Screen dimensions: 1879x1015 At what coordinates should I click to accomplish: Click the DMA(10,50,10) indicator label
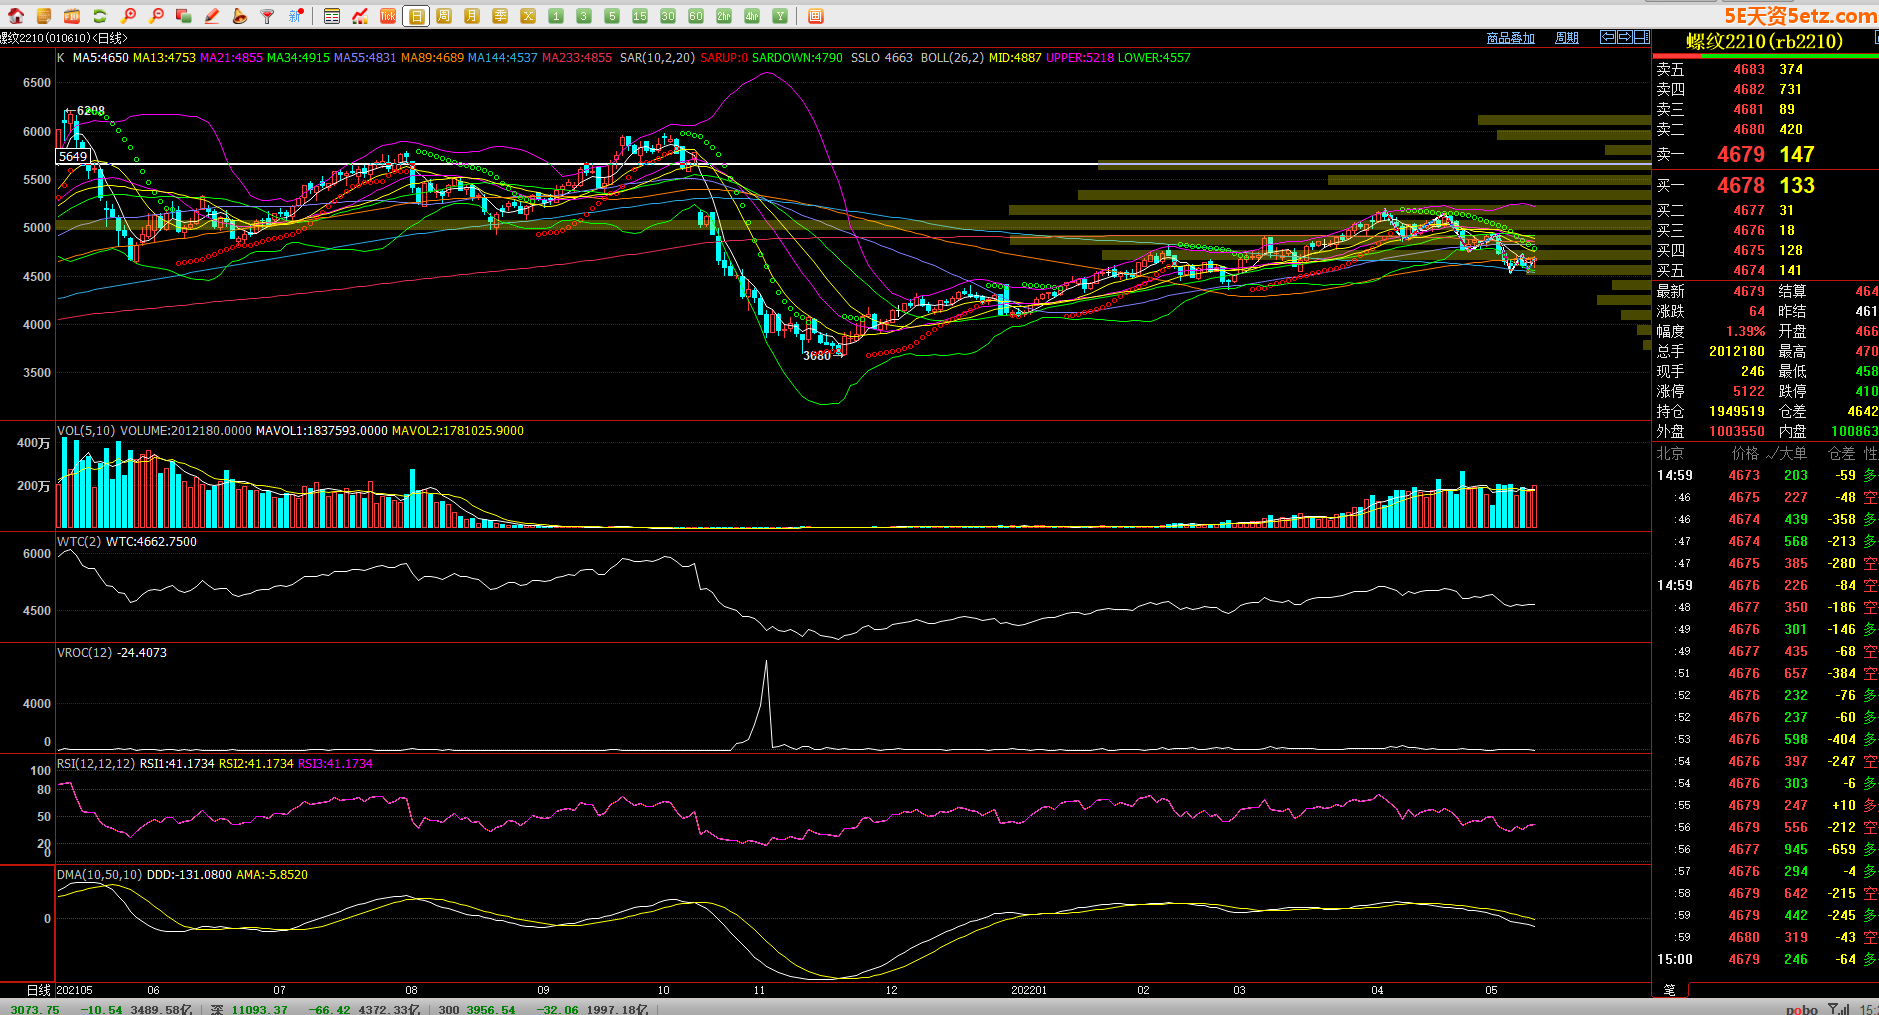coord(100,875)
